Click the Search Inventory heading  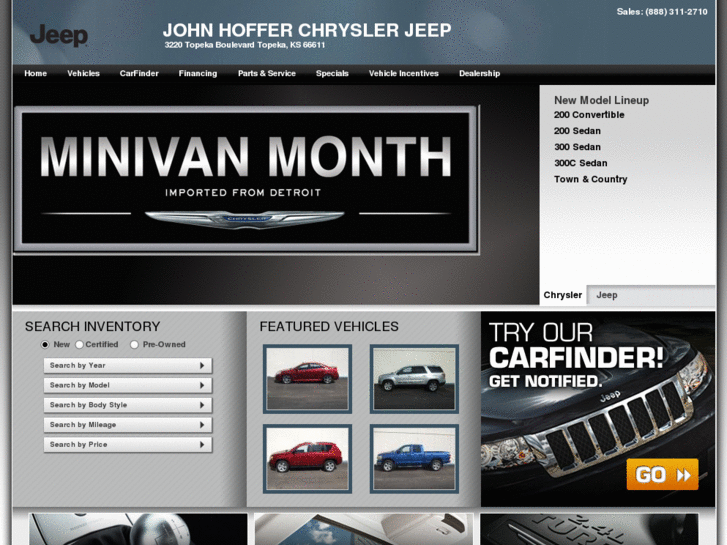(92, 327)
